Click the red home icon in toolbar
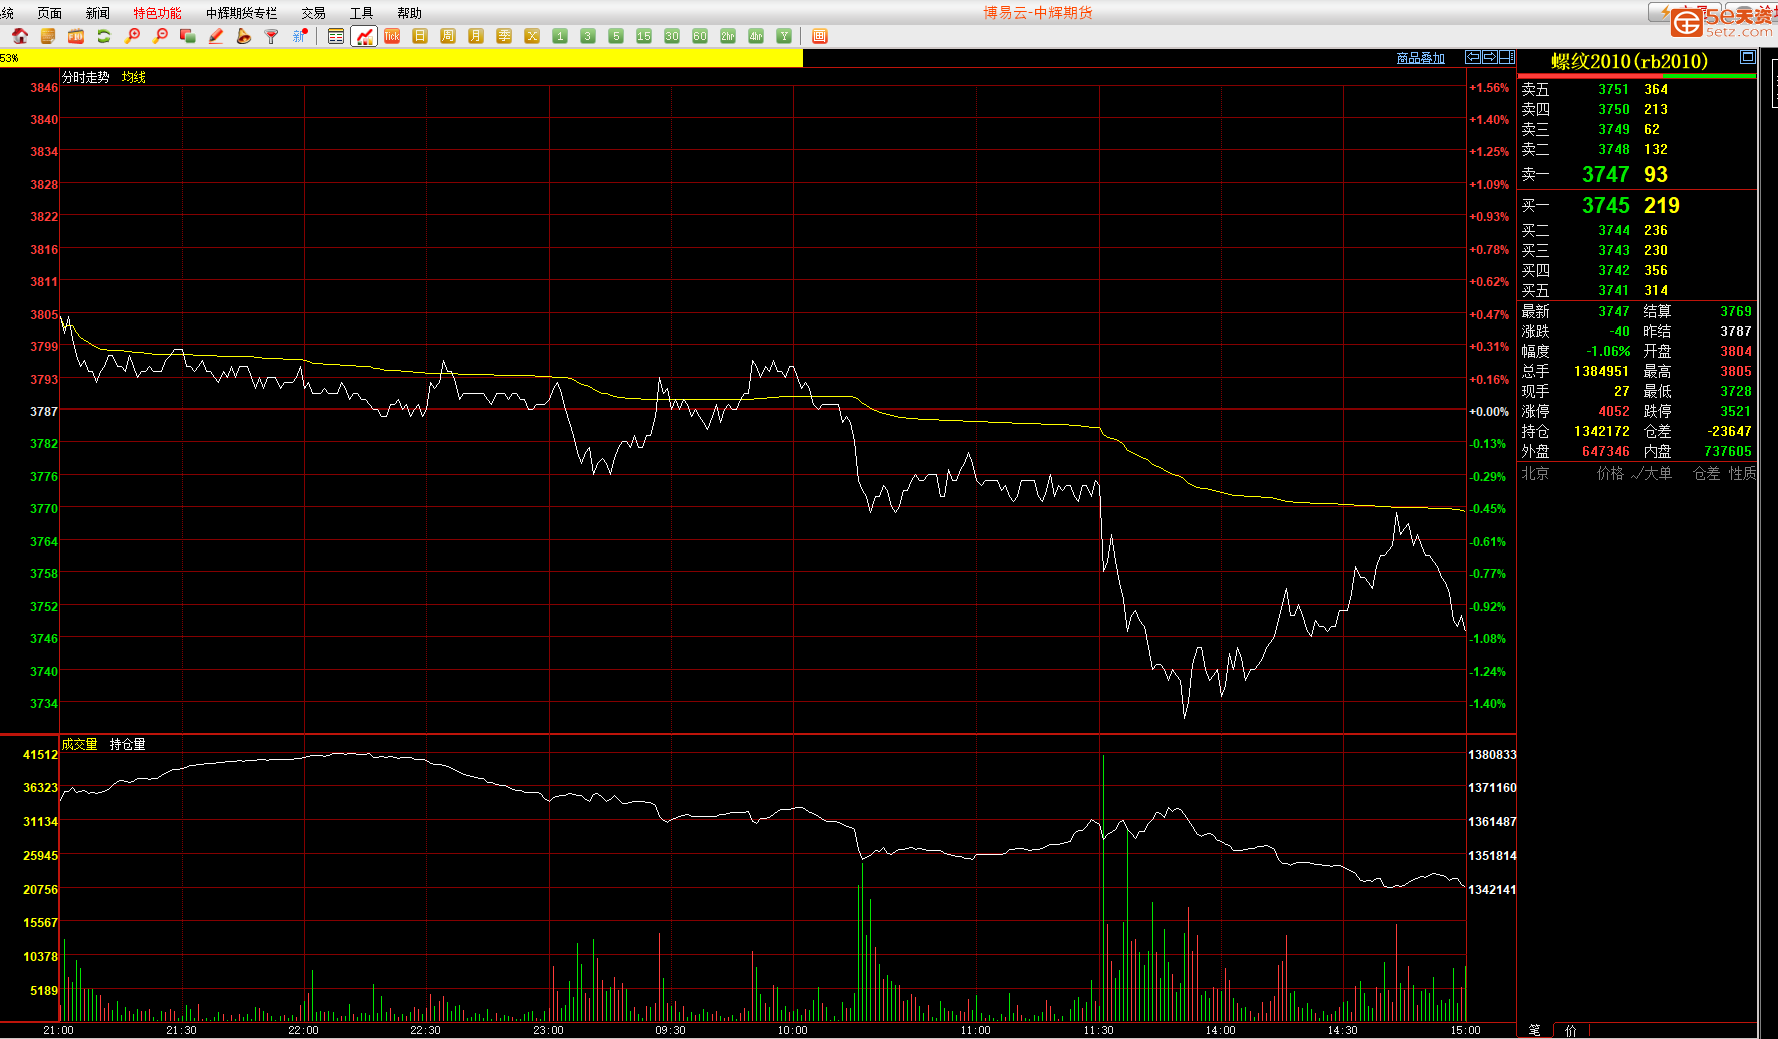Screen dimensions: 1778x1039 tap(20, 36)
